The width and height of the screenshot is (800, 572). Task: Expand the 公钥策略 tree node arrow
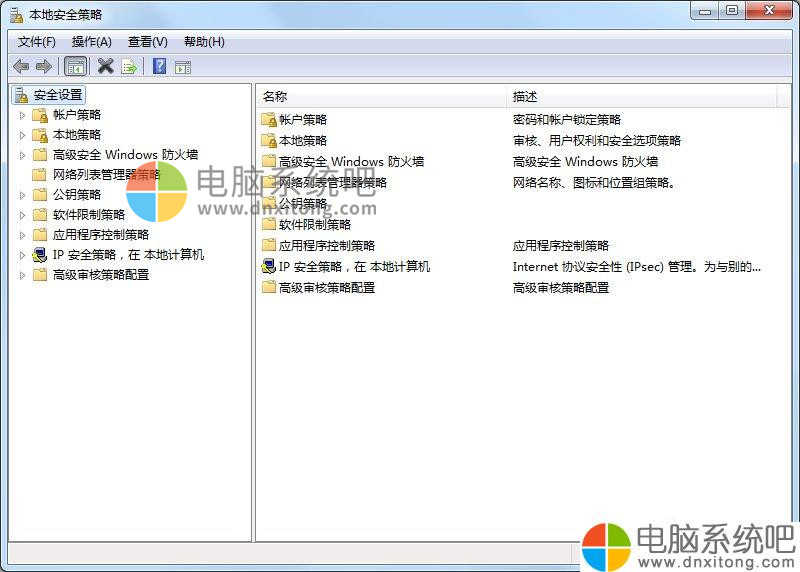pos(22,195)
